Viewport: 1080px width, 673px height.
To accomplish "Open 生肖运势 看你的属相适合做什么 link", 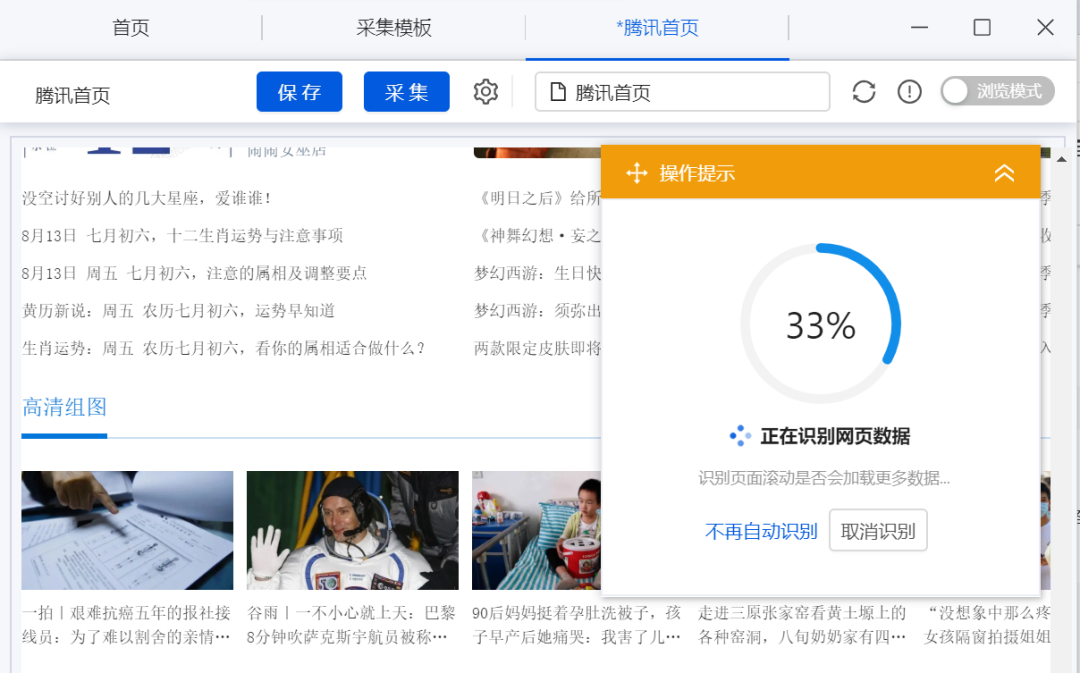I will pos(224,349).
